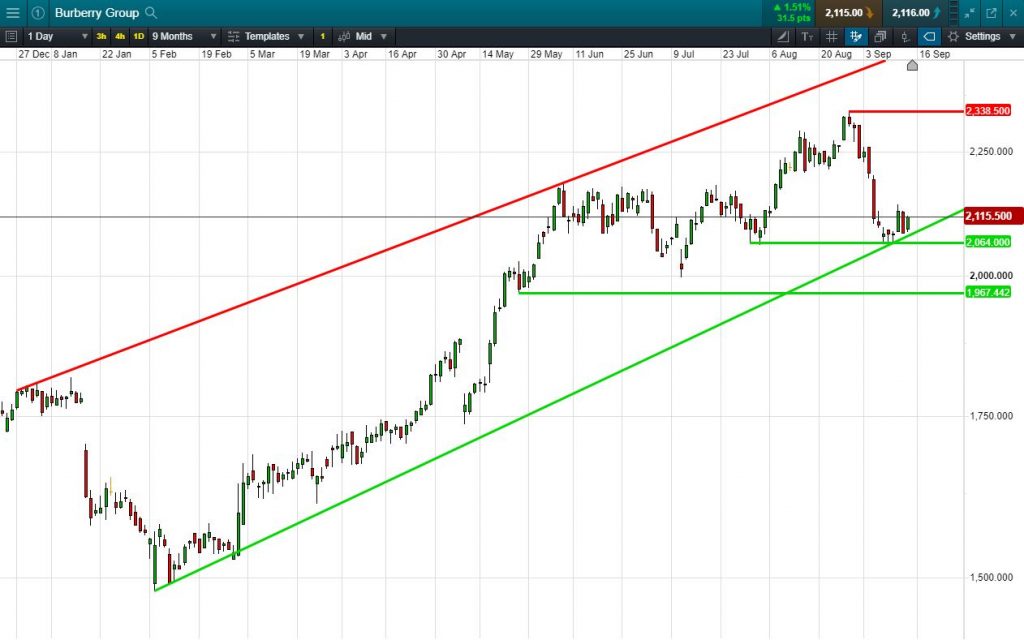Select the red 2,338.500 price level label
The height and width of the screenshot is (640, 1024).
point(987,111)
